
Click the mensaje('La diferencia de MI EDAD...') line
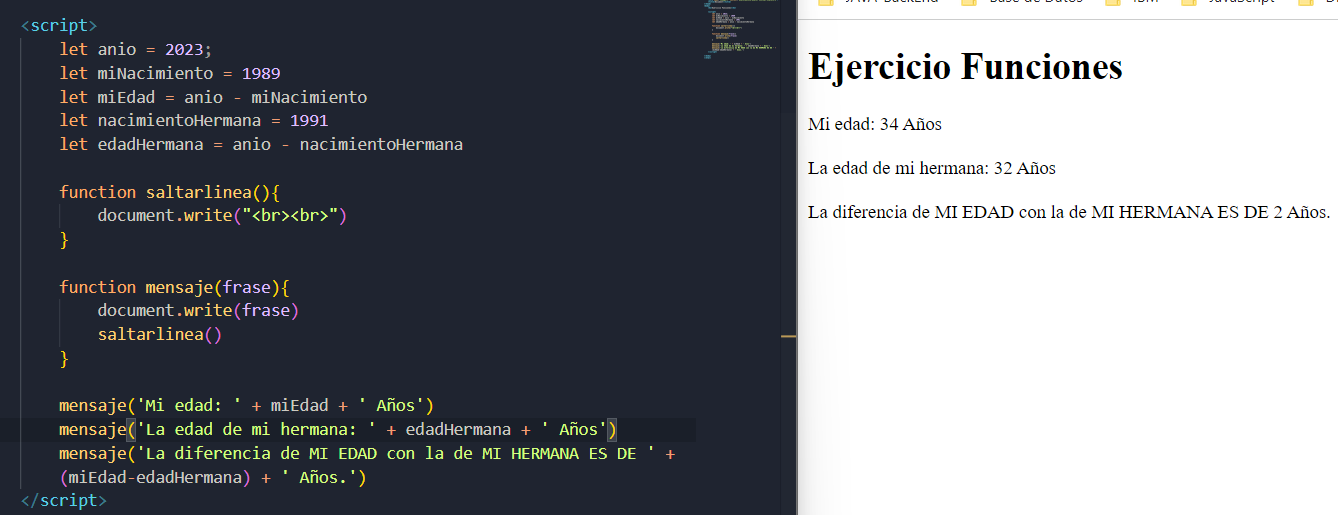click(x=368, y=454)
